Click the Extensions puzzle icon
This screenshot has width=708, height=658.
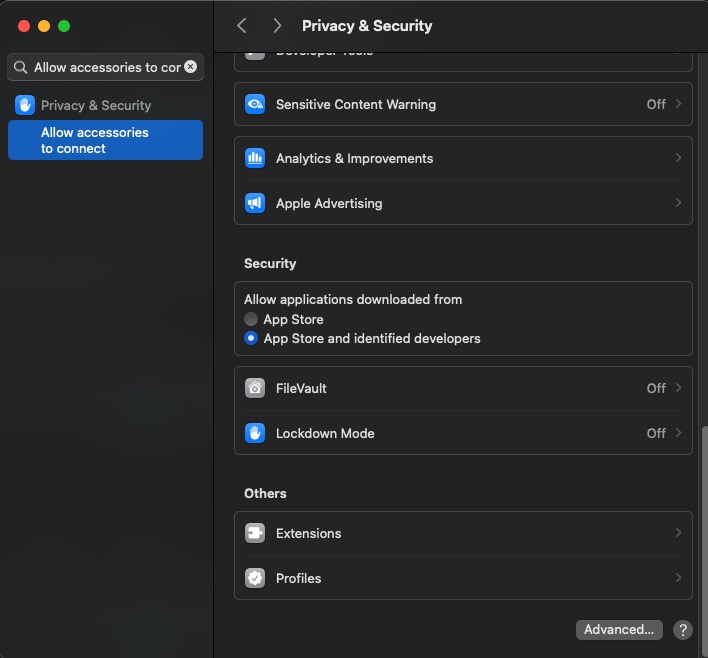click(x=255, y=533)
